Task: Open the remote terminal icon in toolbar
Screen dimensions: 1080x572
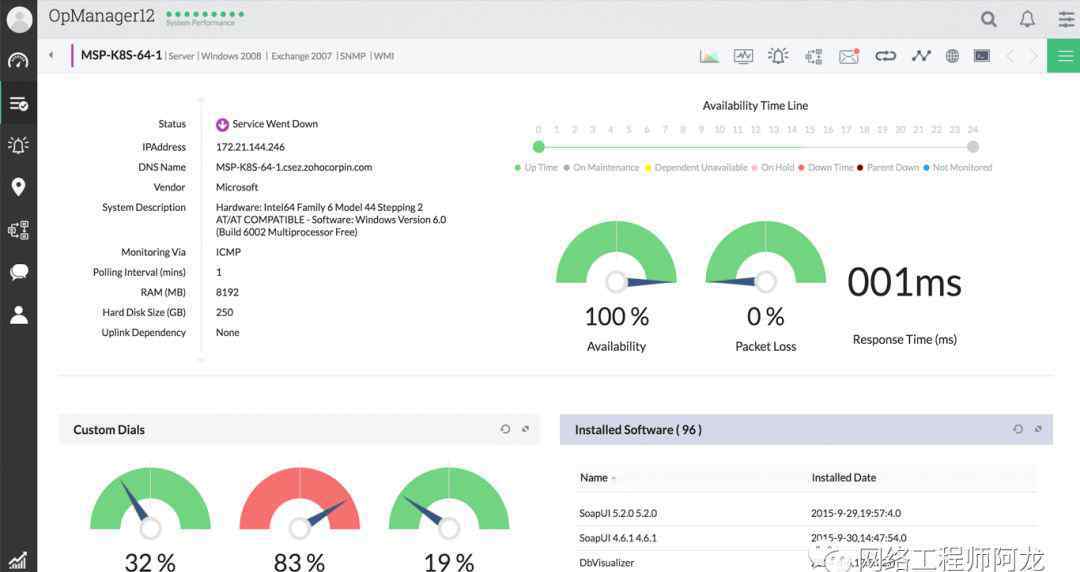Action: (x=982, y=56)
